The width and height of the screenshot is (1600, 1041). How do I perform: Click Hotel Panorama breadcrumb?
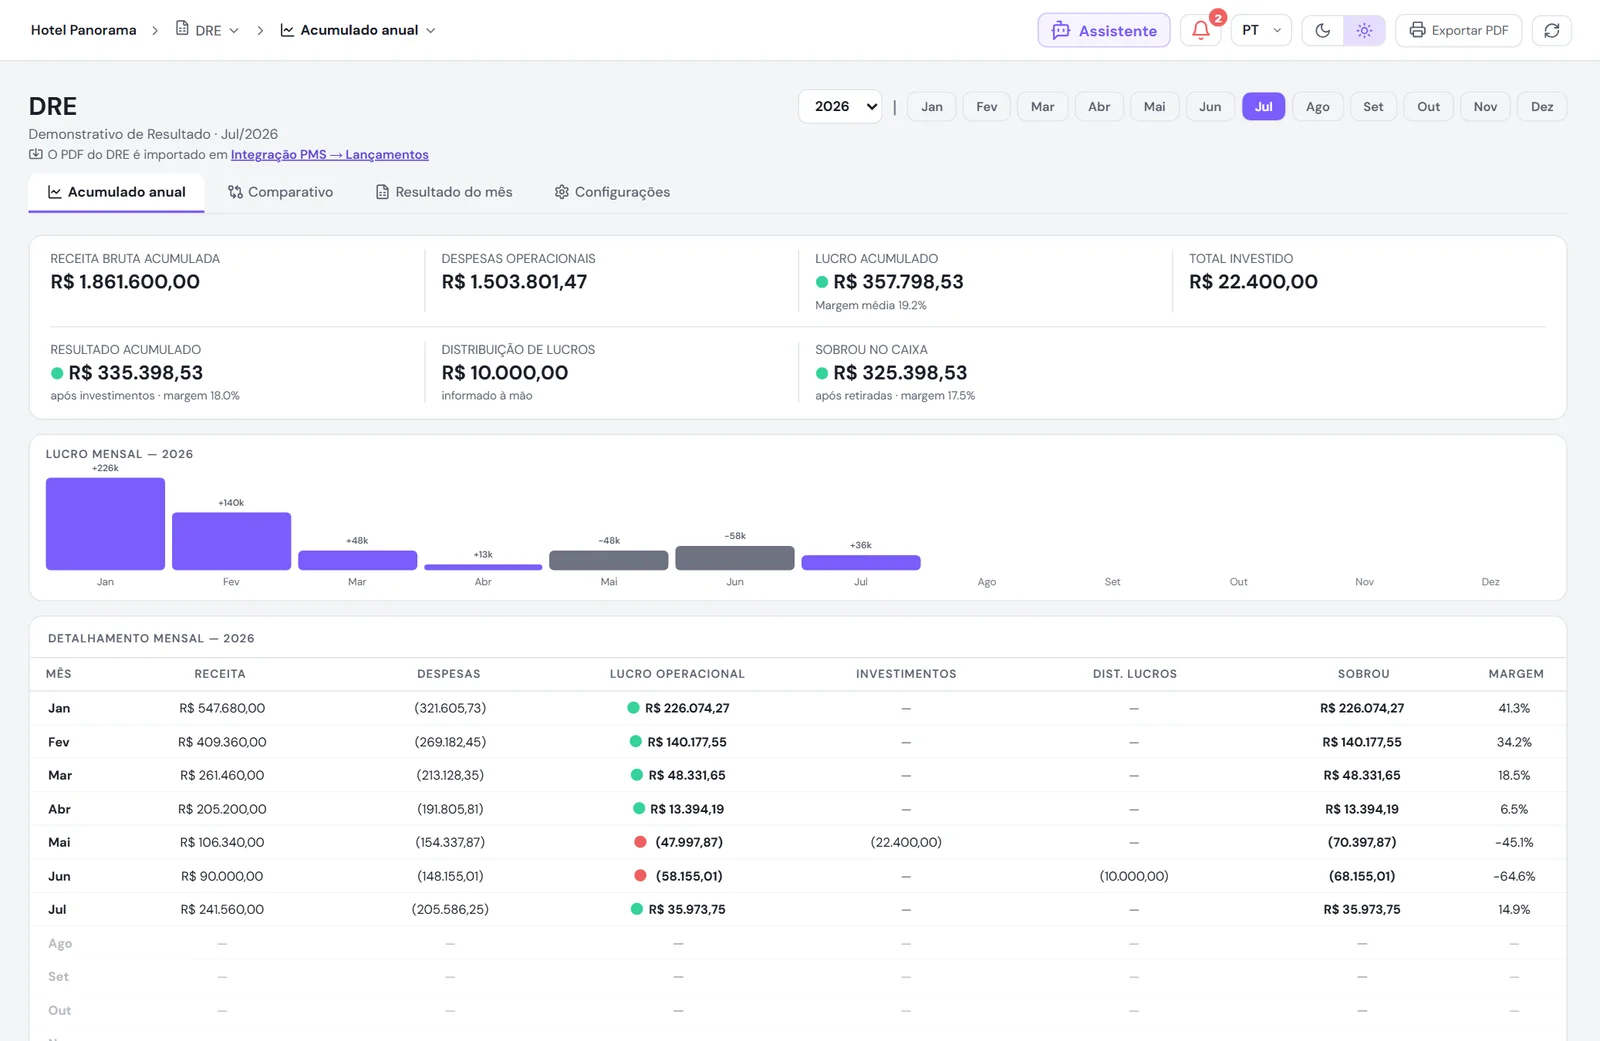(83, 30)
